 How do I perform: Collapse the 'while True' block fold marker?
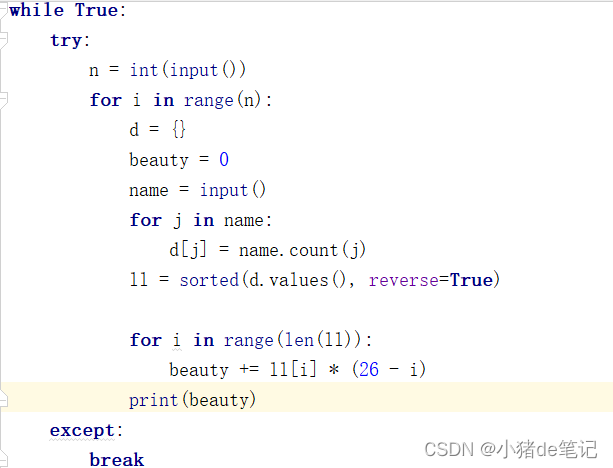[3, 10]
